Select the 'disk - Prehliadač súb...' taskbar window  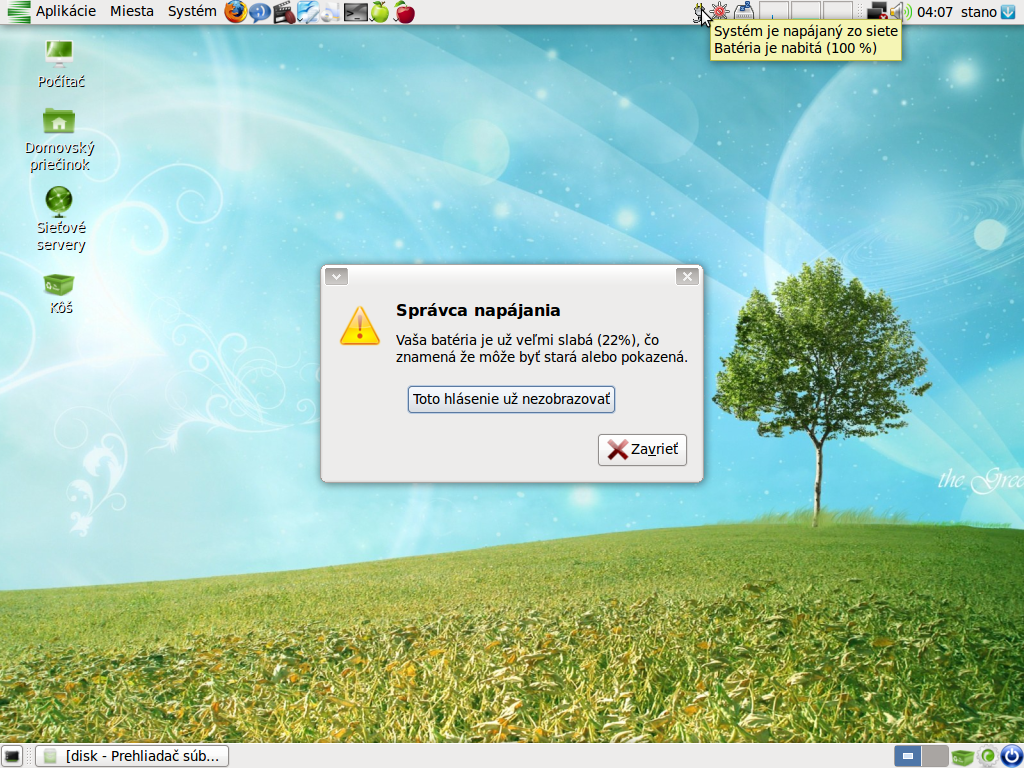(x=132, y=756)
